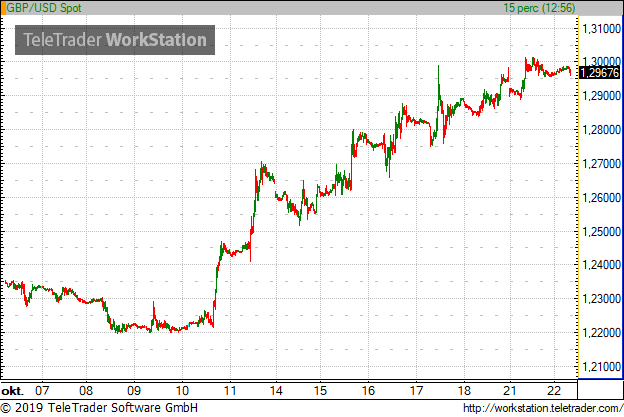Click the 1,26000 price axis label
Image resolution: width=624 pixels, height=417 pixels.
[x=601, y=197]
